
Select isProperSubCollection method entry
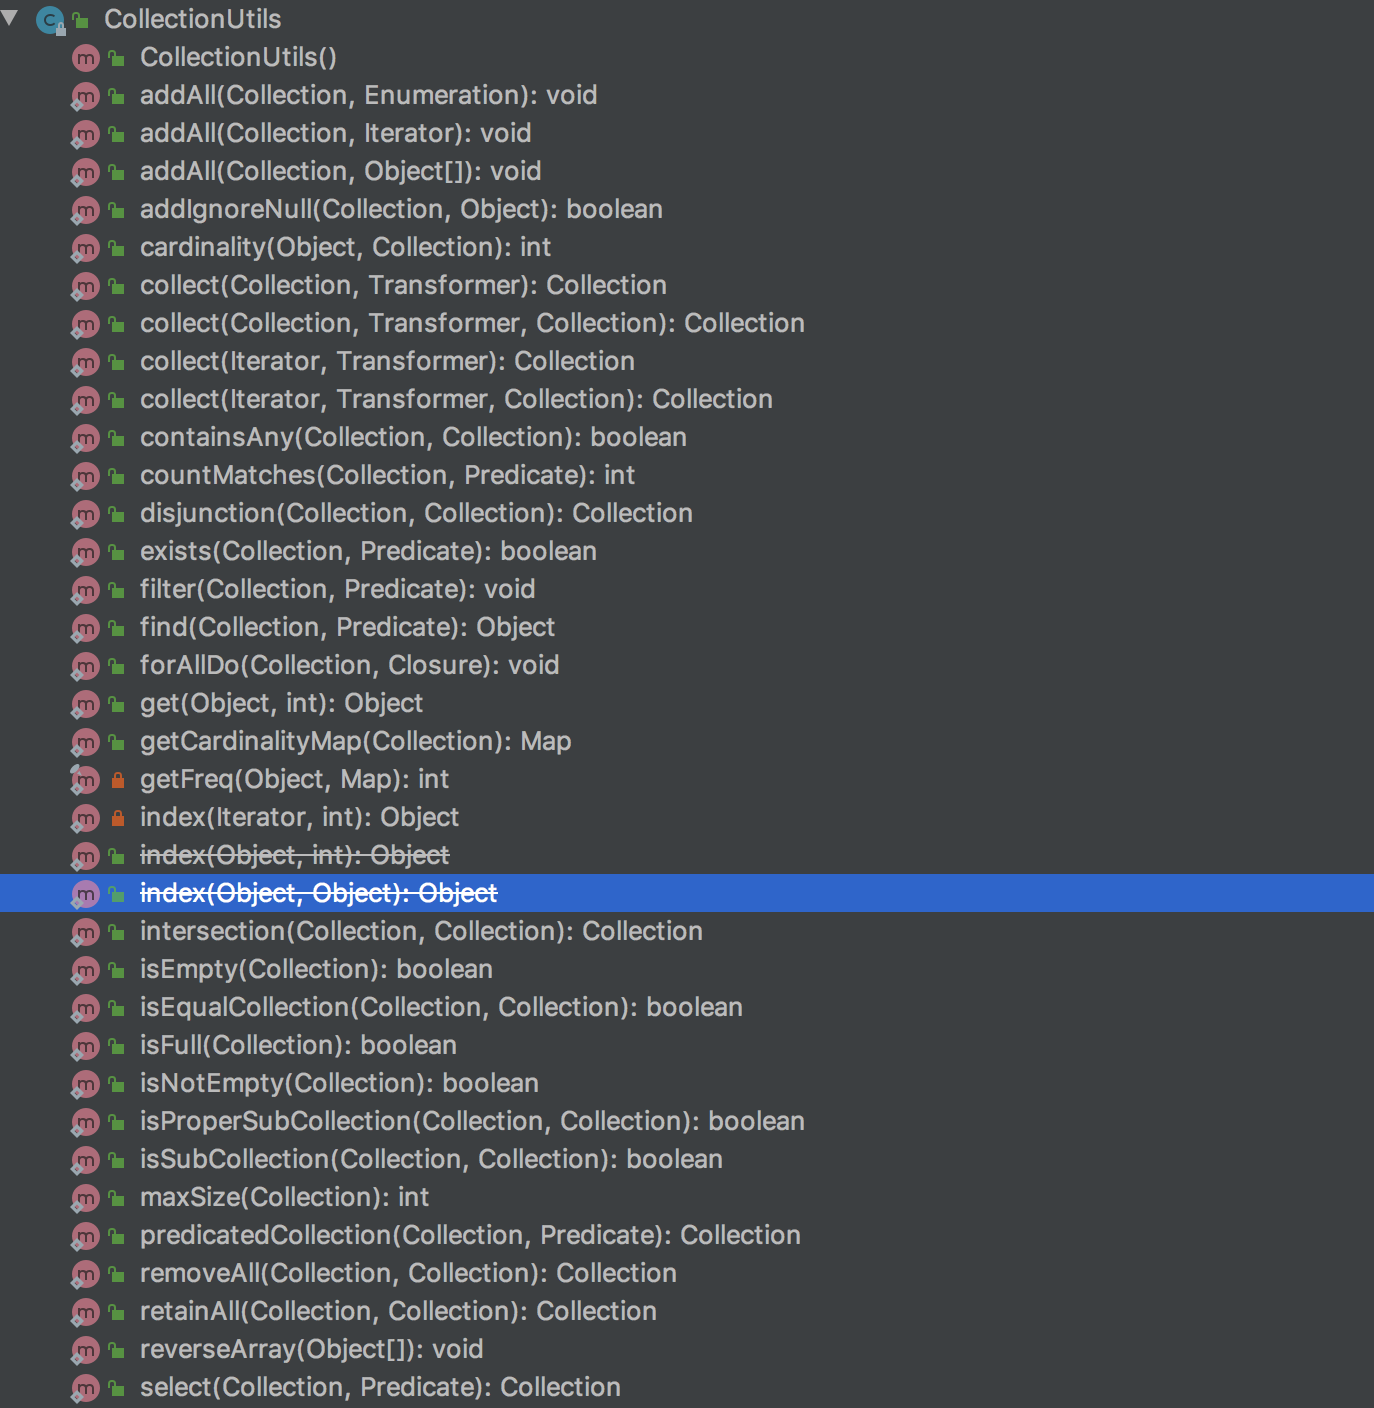[x=472, y=1122]
